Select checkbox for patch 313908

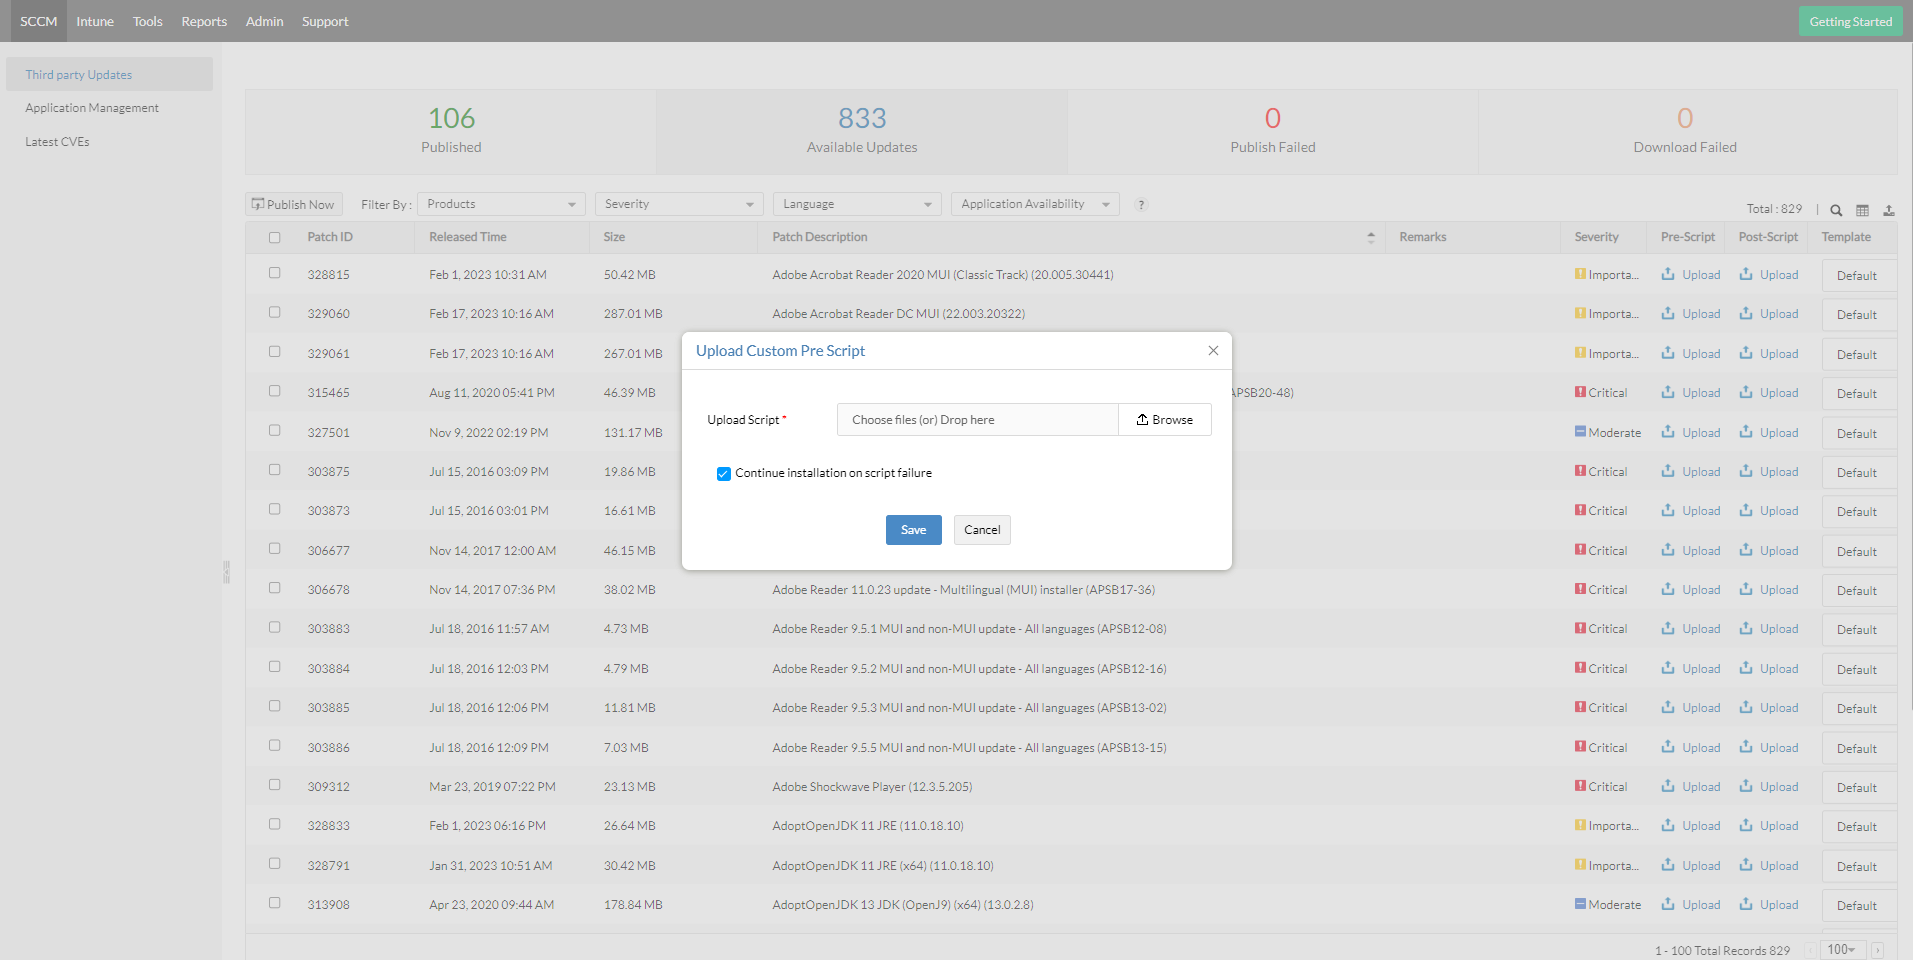tap(274, 903)
